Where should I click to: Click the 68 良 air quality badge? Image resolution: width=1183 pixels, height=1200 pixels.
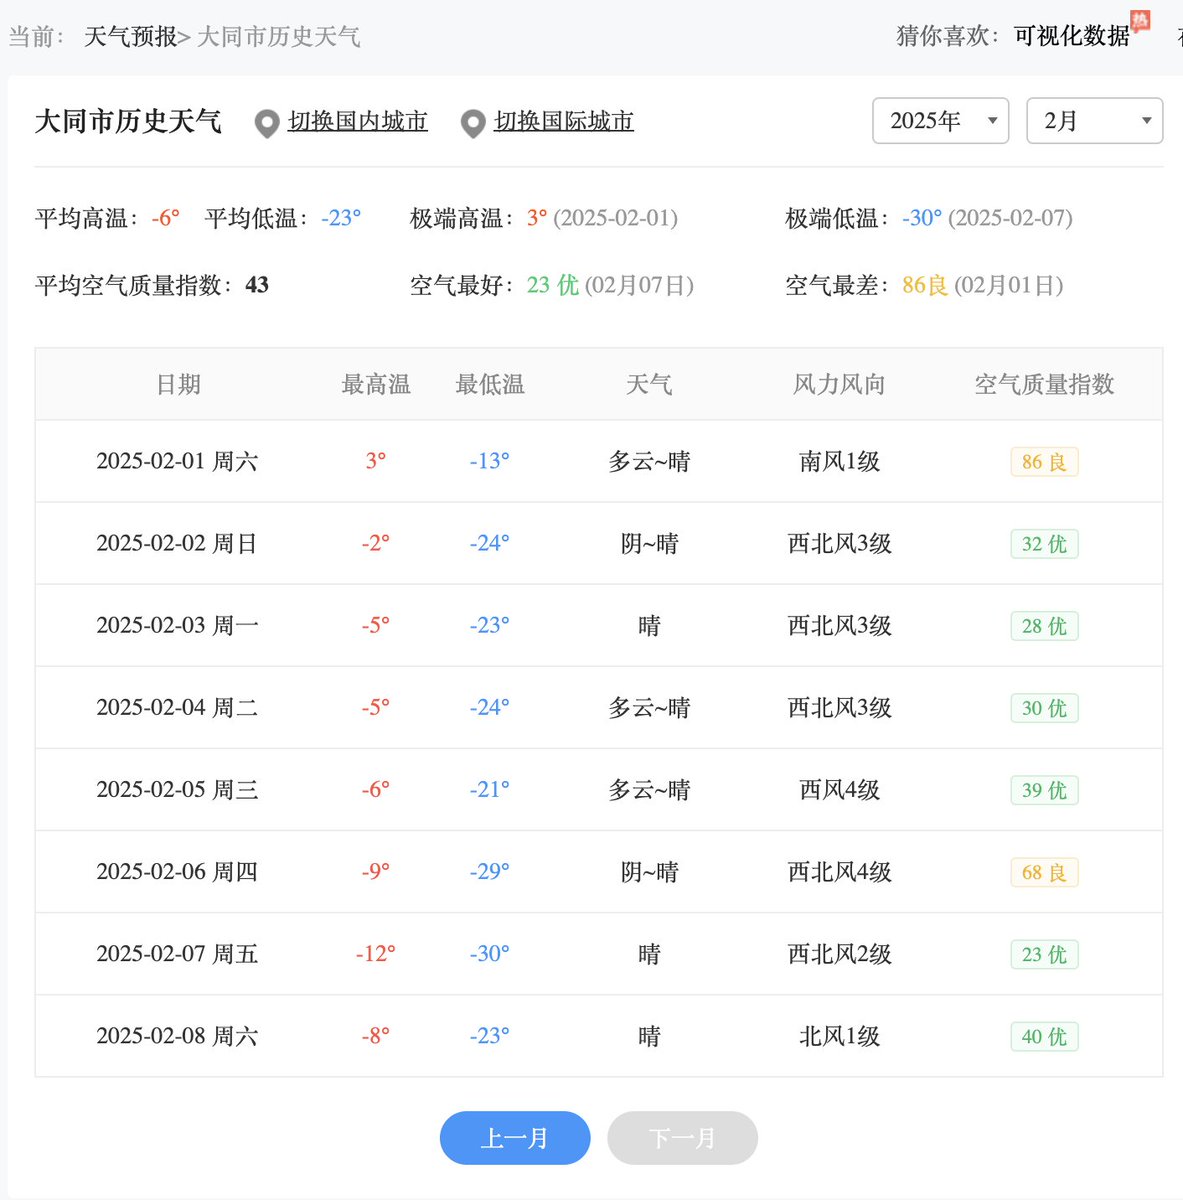[x=1044, y=872]
